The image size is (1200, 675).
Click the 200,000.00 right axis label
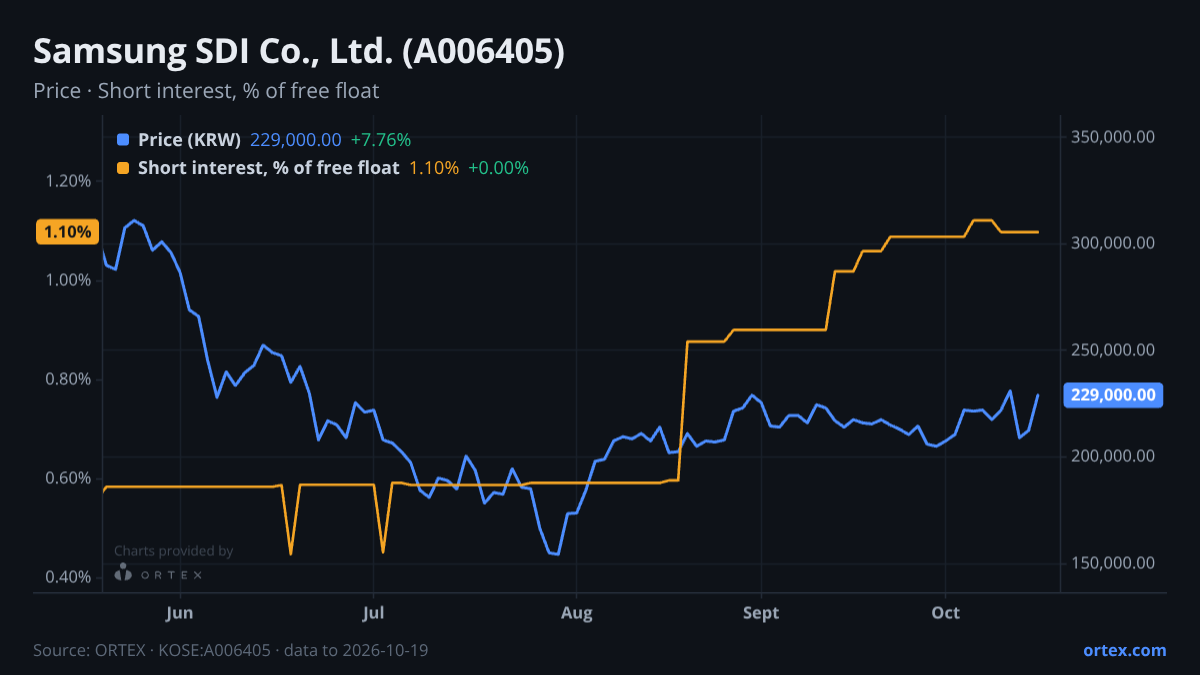pos(1113,456)
